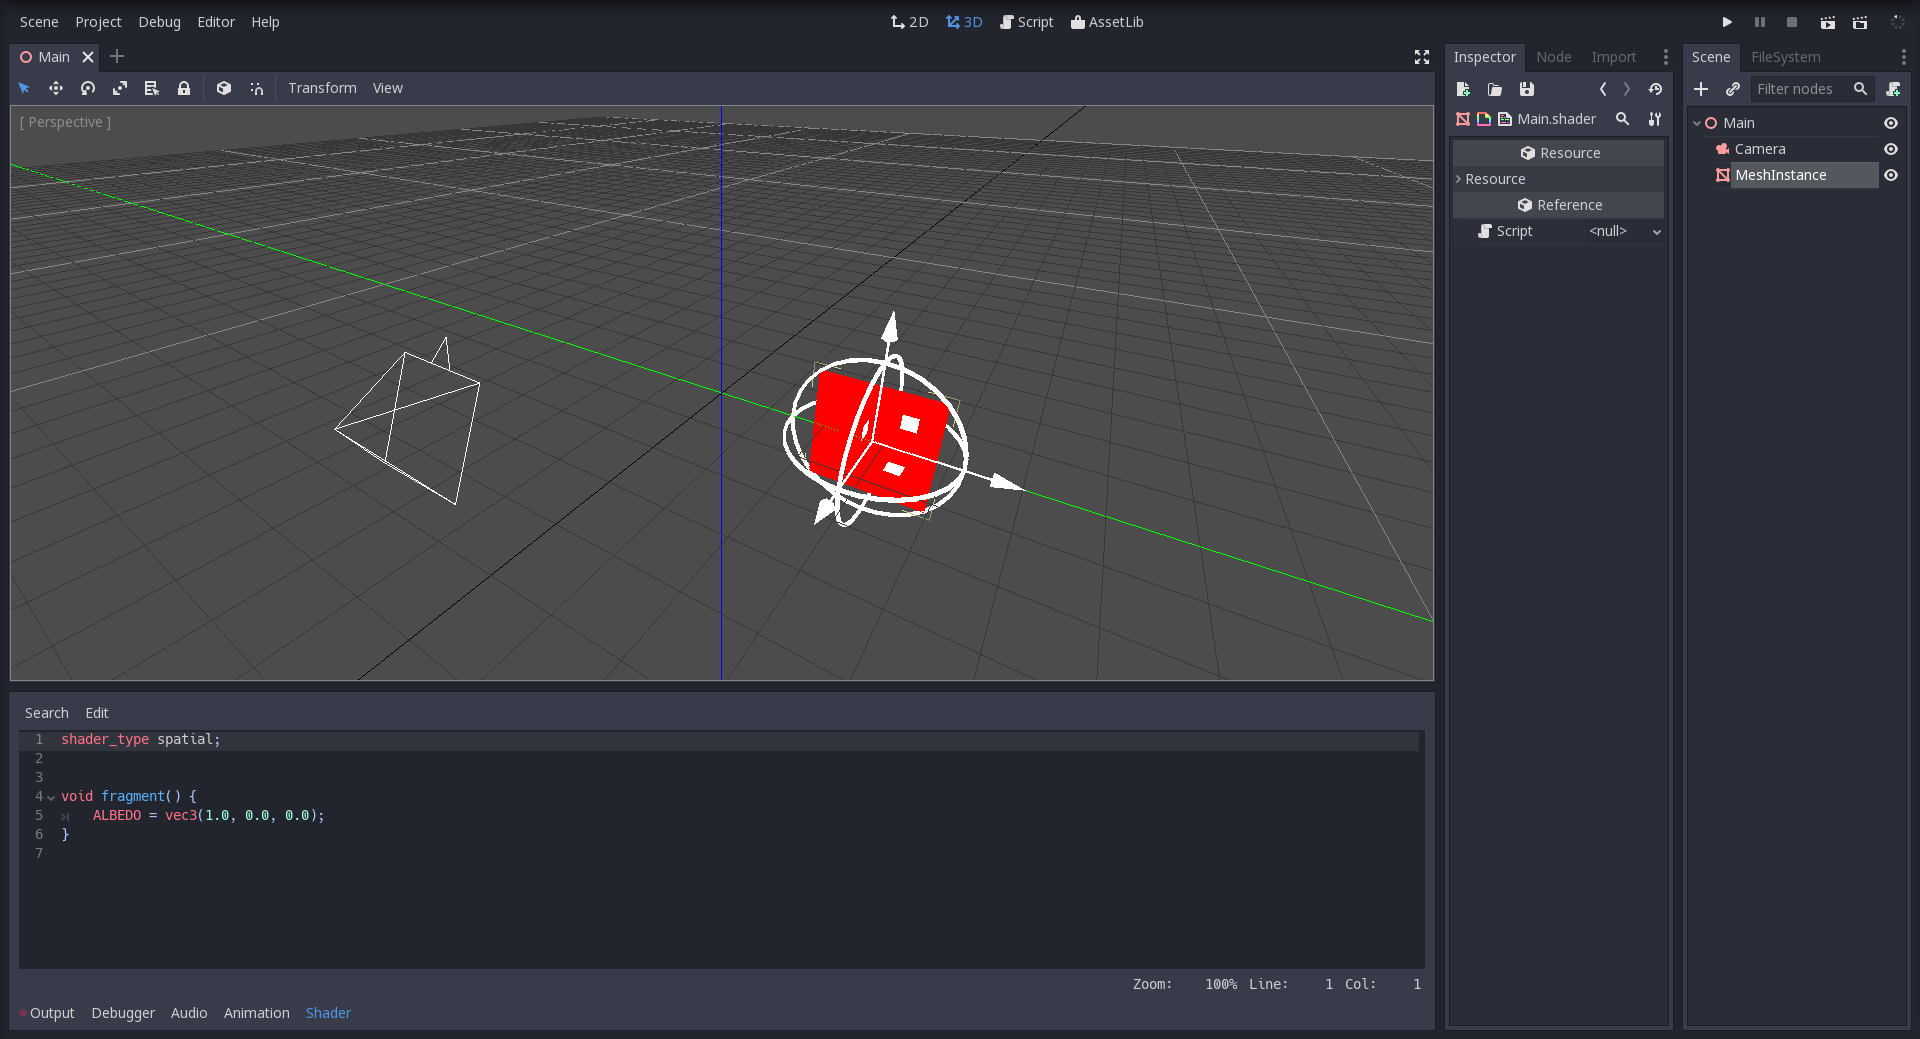Toggle the lock selected object icon
Image resolution: width=1920 pixels, height=1039 pixels.
point(184,88)
